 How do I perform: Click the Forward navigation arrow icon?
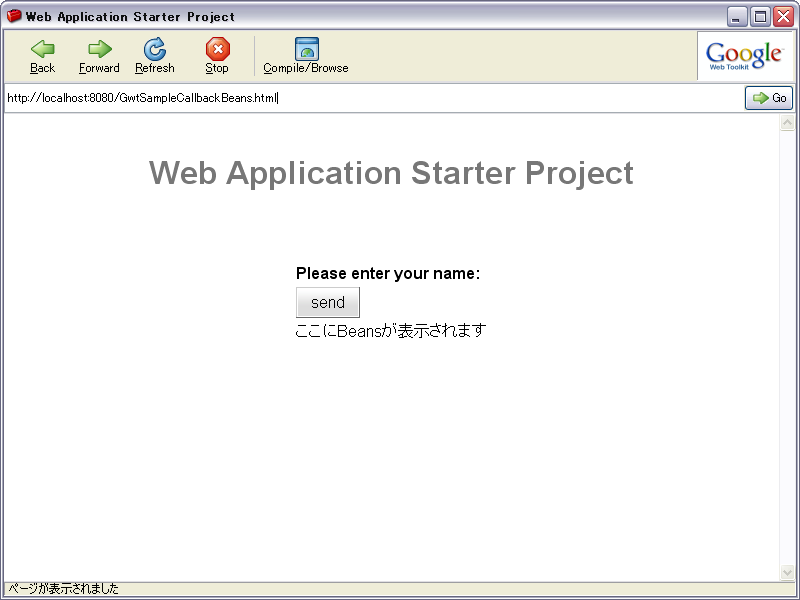coord(98,48)
